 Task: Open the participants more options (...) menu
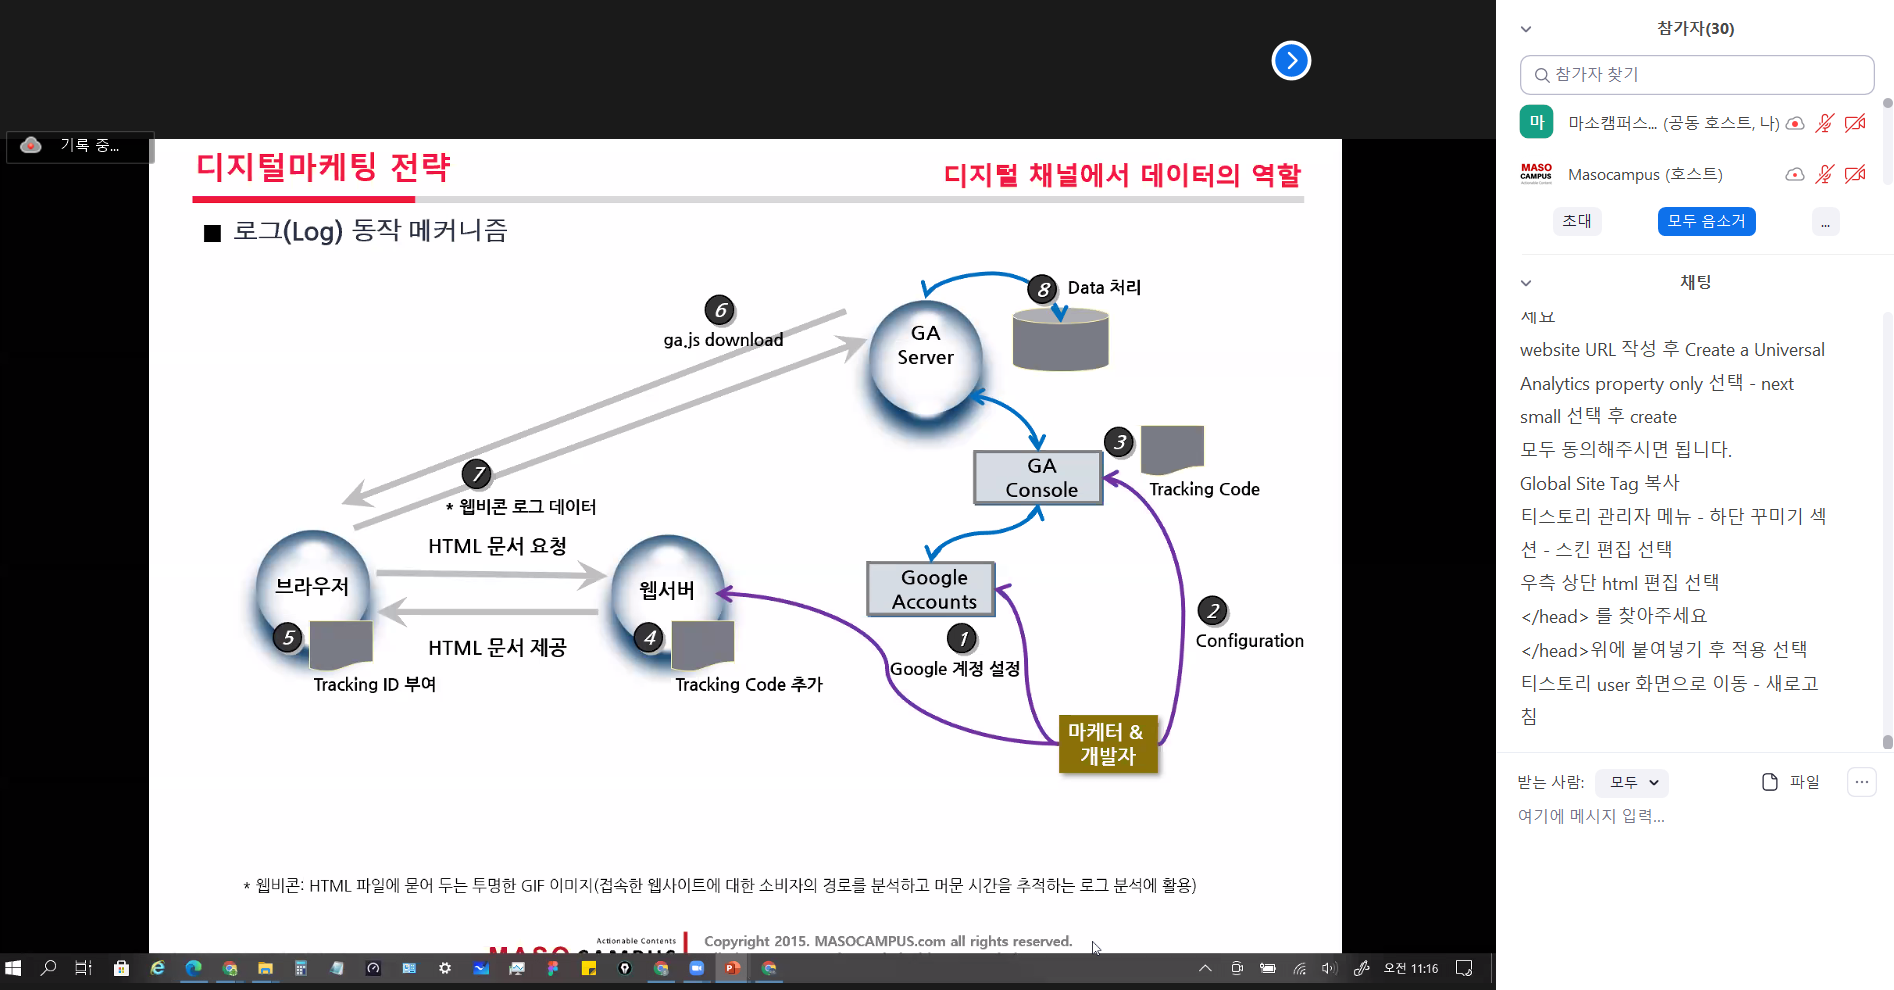click(1825, 222)
